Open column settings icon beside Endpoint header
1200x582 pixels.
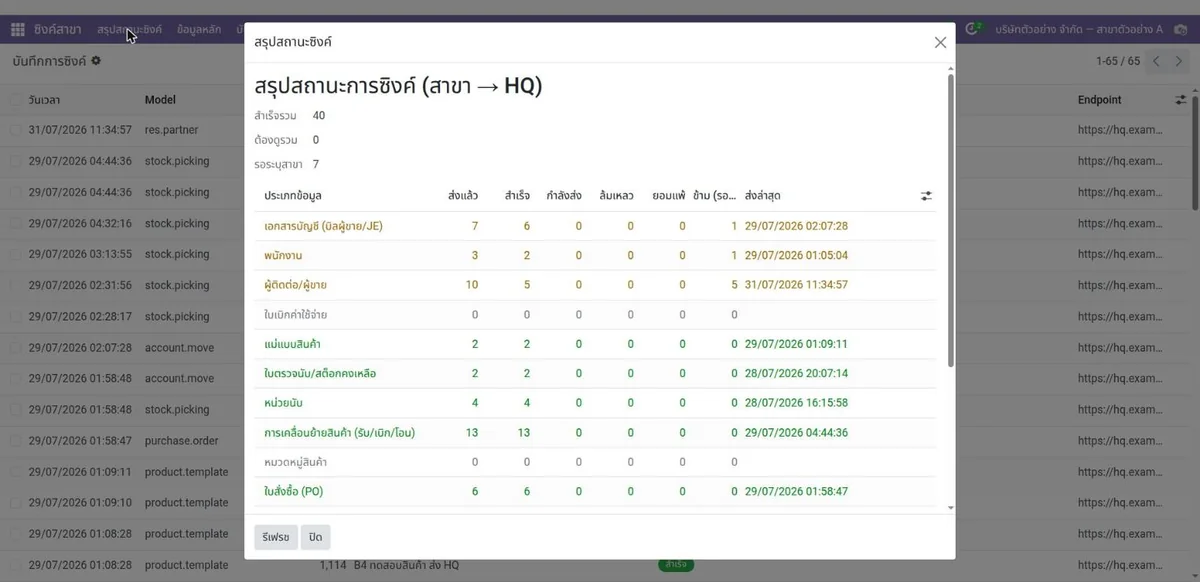[1181, 100]
